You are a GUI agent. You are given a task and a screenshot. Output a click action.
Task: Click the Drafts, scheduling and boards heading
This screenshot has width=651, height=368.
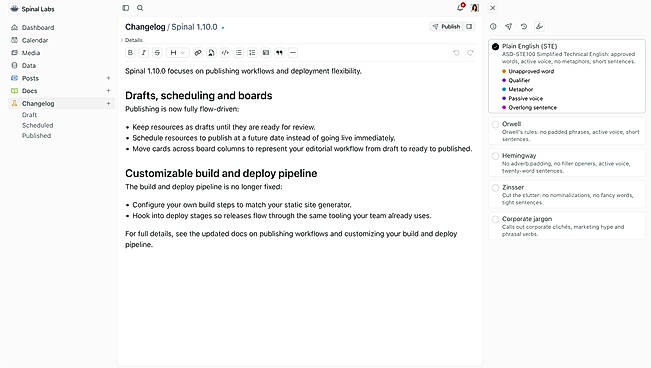click(198, 96)
